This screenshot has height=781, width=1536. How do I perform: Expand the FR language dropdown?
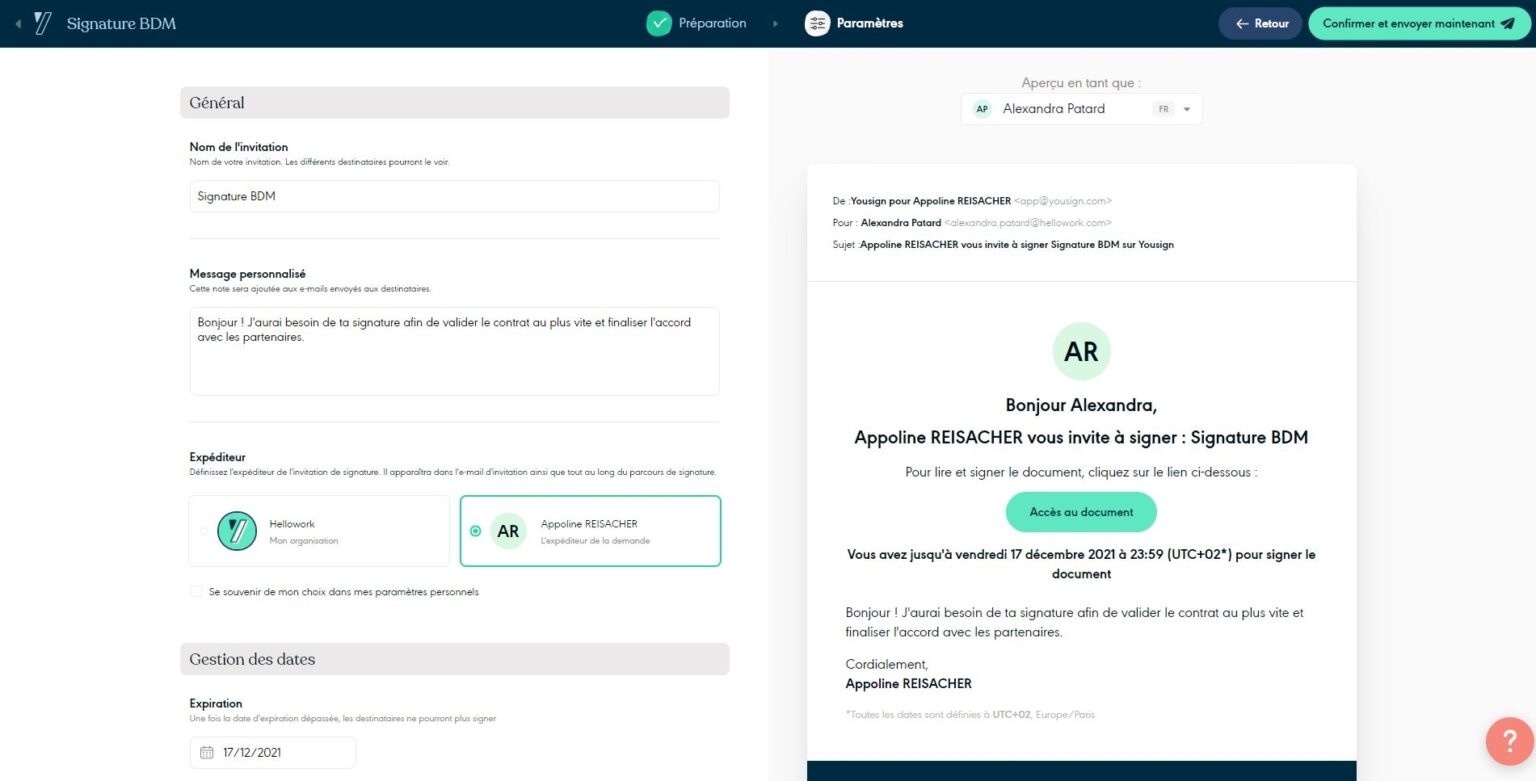tap(1186, 109)
